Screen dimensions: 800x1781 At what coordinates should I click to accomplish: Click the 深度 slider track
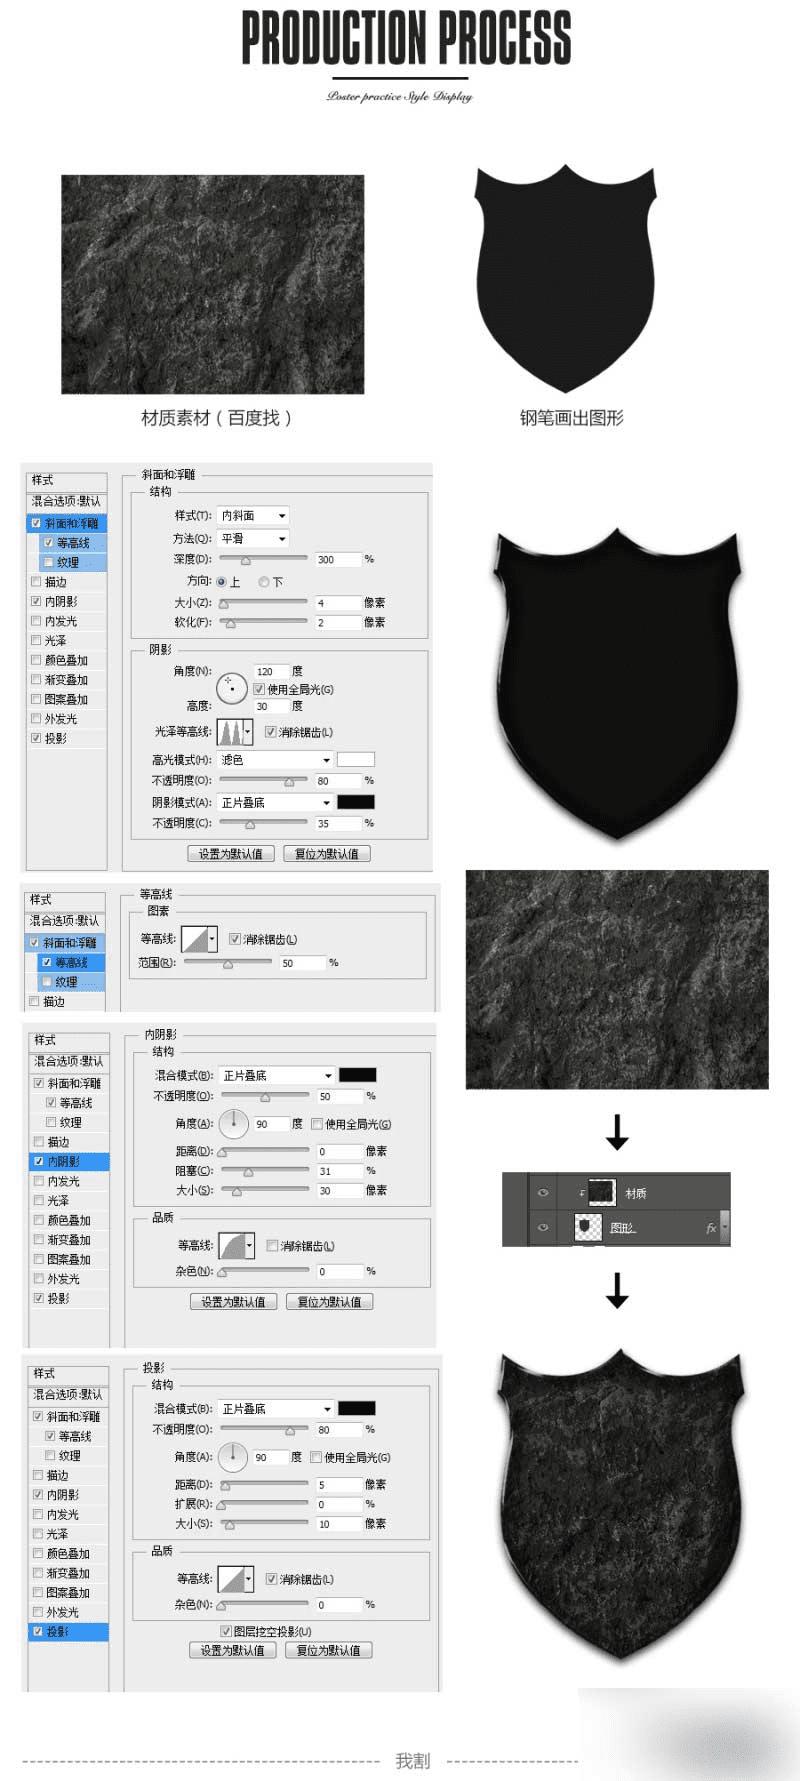pyautogui.click(x=263, y=560)
